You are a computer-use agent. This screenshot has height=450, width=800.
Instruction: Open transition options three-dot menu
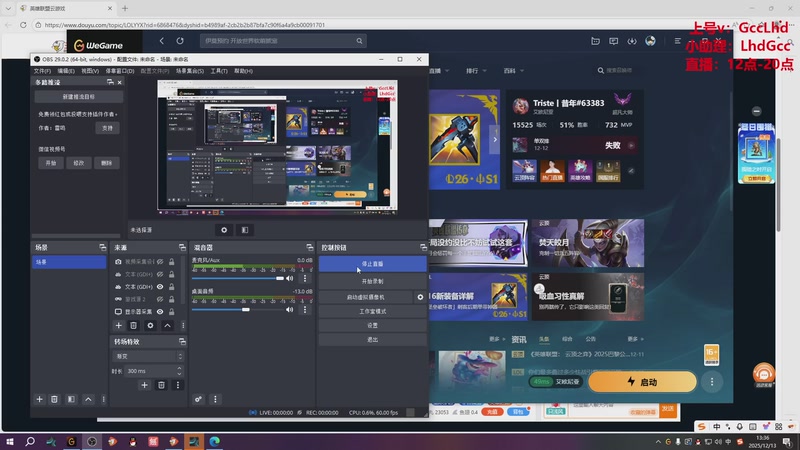tap(178, 385)
